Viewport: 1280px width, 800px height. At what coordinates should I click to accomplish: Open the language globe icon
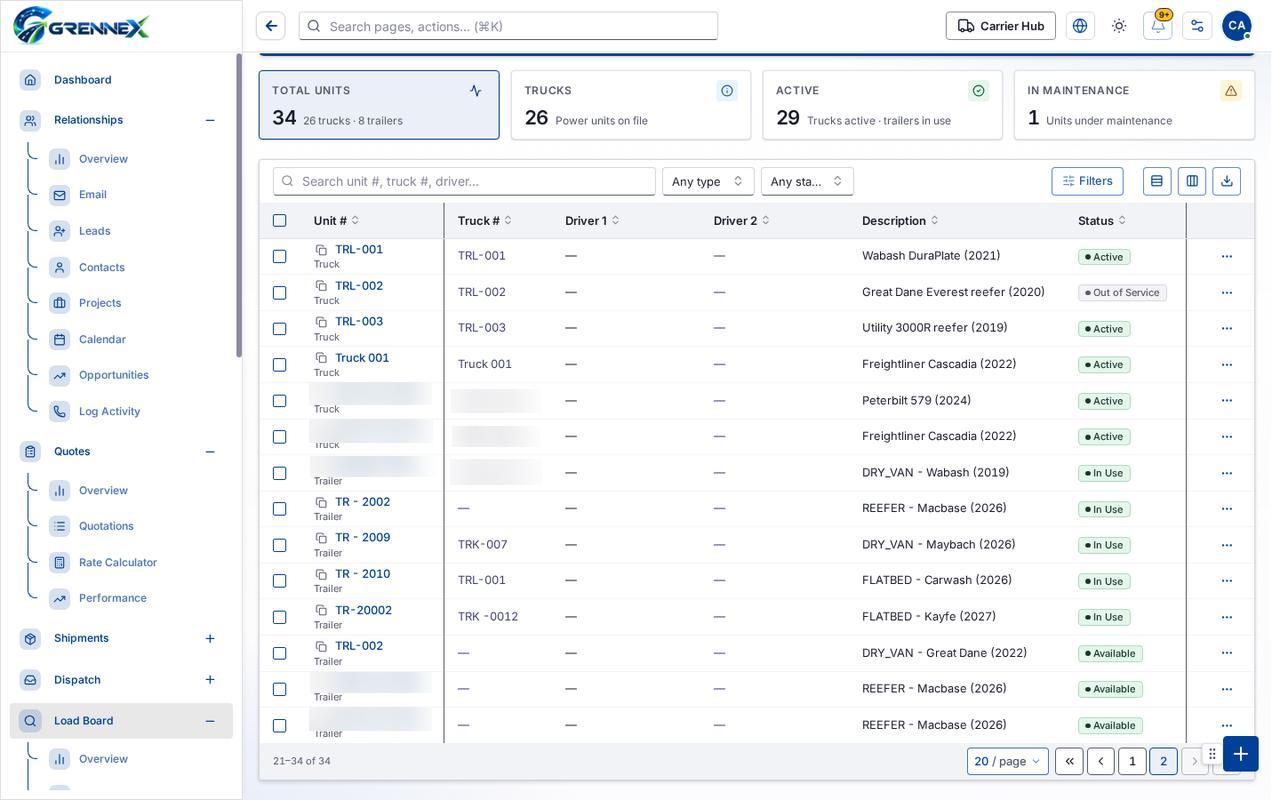click(1080, 26)
